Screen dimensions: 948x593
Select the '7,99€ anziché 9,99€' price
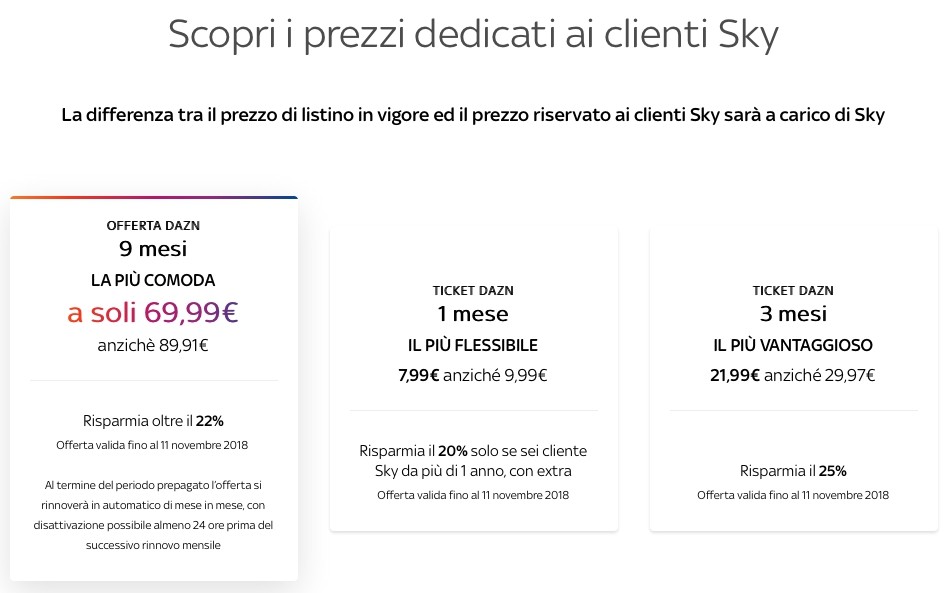coord(473,376)
